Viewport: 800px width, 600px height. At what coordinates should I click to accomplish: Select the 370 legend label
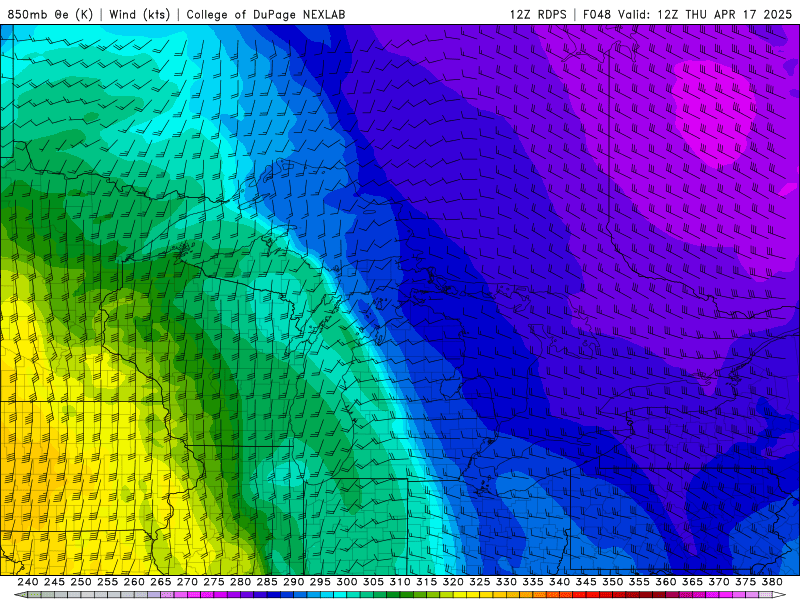point(719,582)
